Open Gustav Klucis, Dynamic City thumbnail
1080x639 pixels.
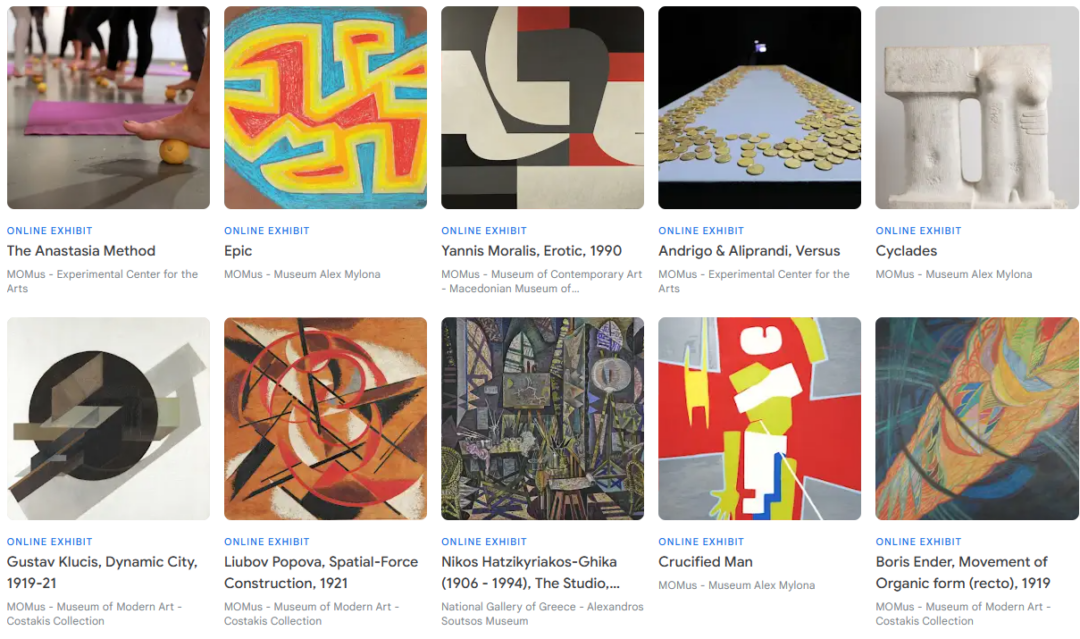coord(108,419)
